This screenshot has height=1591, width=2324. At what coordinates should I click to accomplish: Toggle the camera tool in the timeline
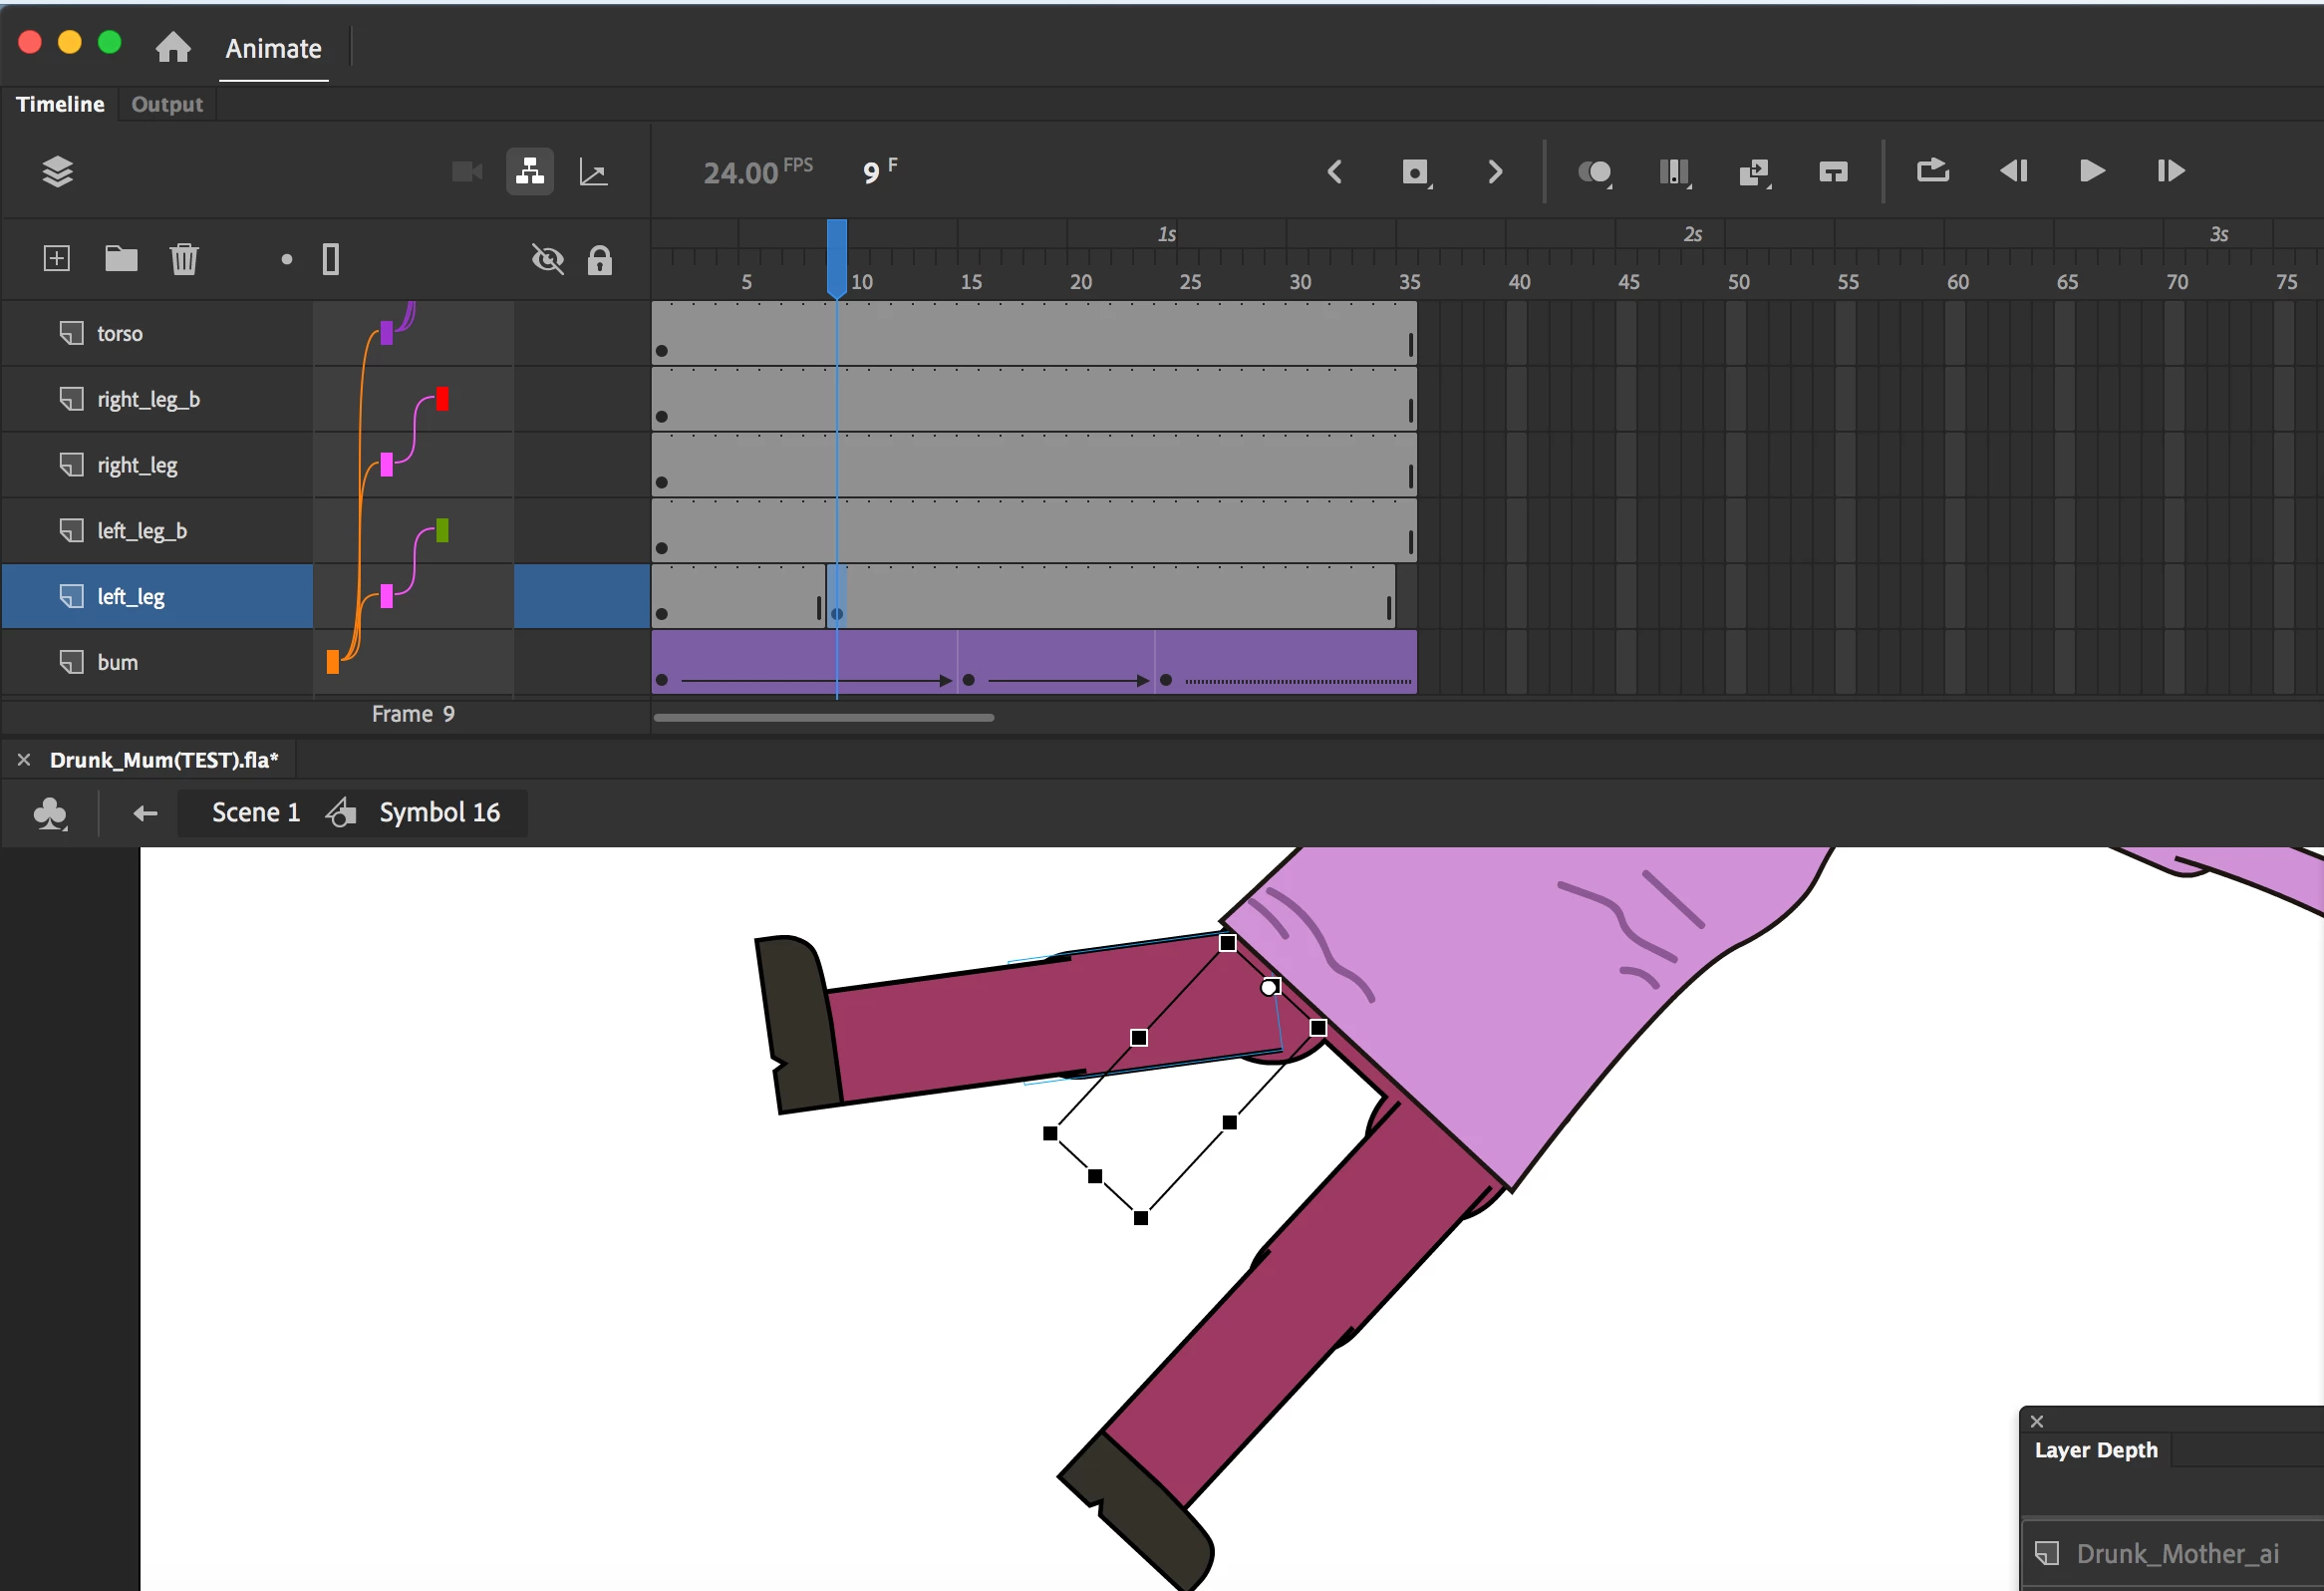pos(466,172)
